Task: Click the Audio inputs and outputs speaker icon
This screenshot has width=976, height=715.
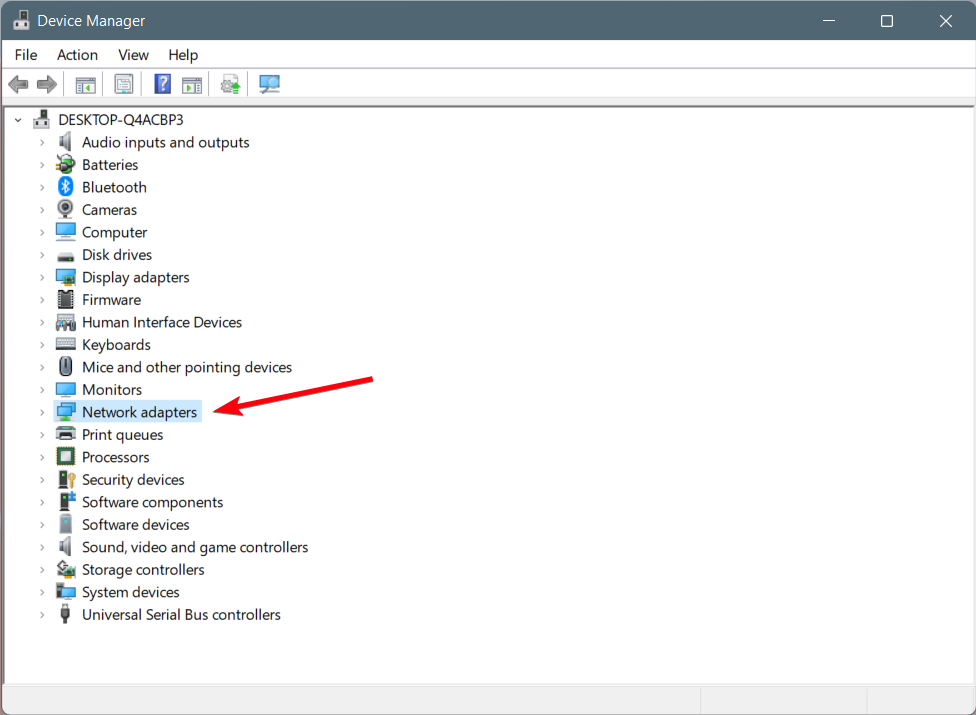Action: click(x=65, y=142)
